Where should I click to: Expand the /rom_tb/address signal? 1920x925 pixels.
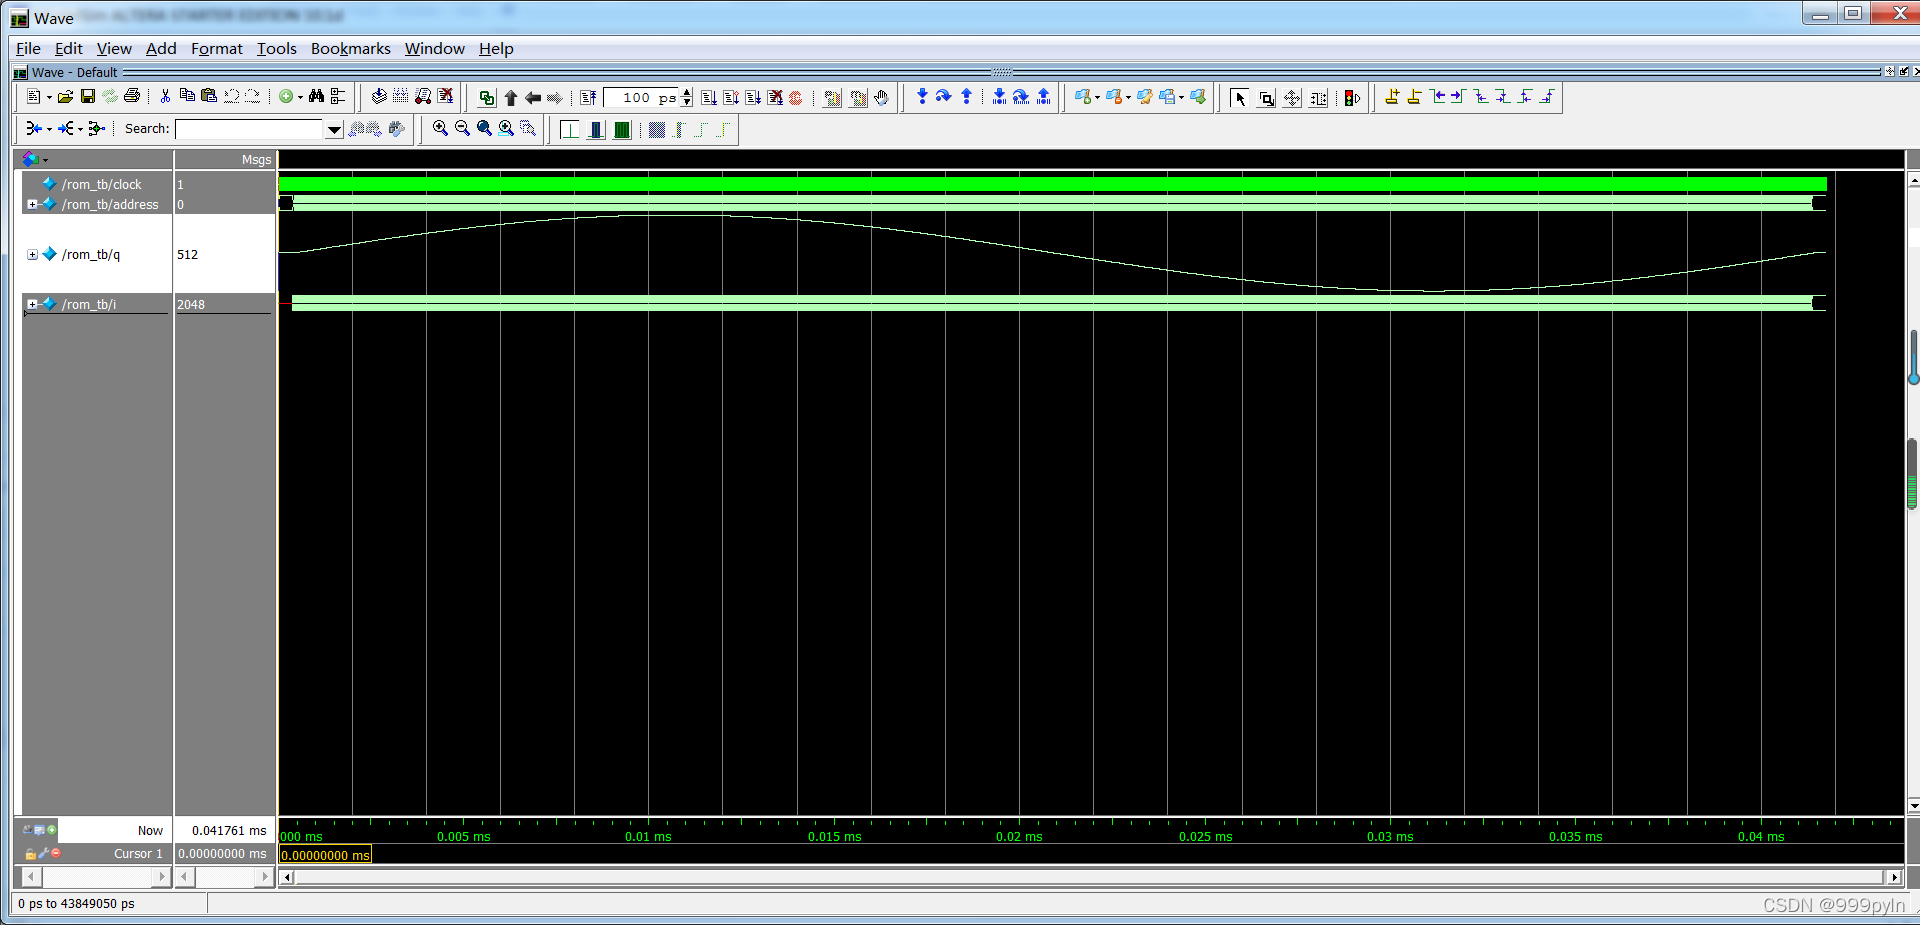coord(32,204)
